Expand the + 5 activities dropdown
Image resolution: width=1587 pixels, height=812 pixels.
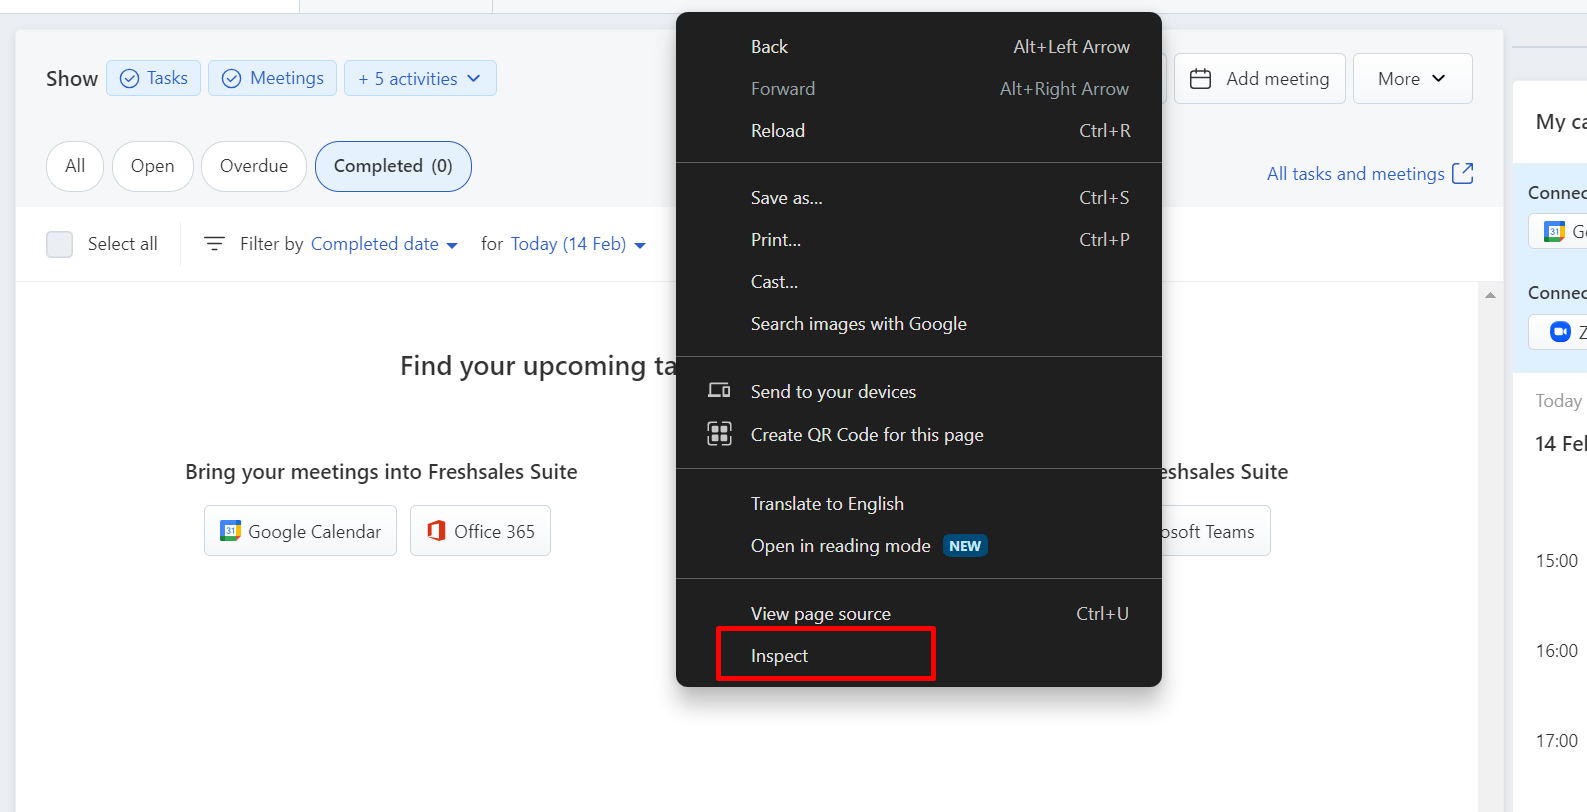click(420, 78)
